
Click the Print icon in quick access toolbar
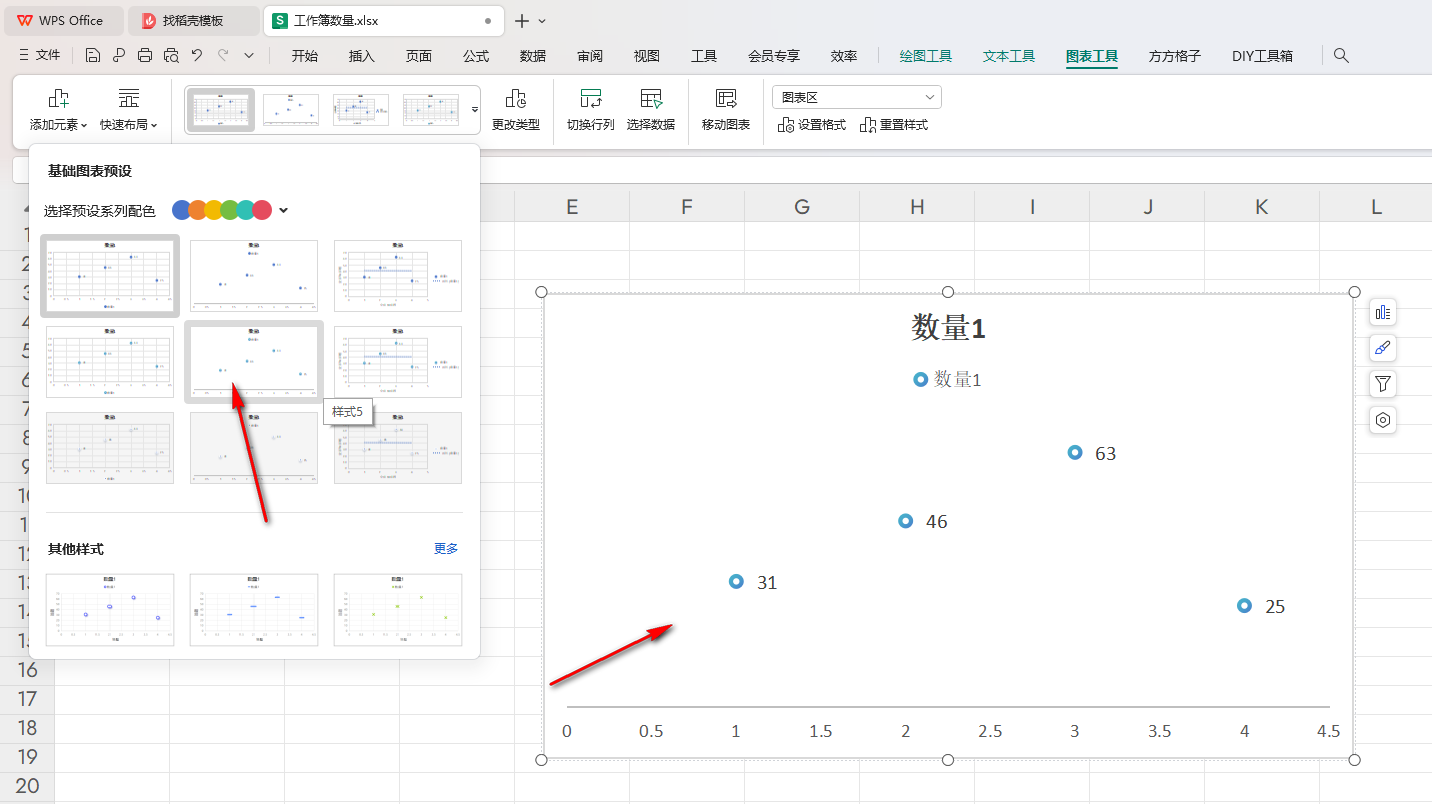pos(145,56)
